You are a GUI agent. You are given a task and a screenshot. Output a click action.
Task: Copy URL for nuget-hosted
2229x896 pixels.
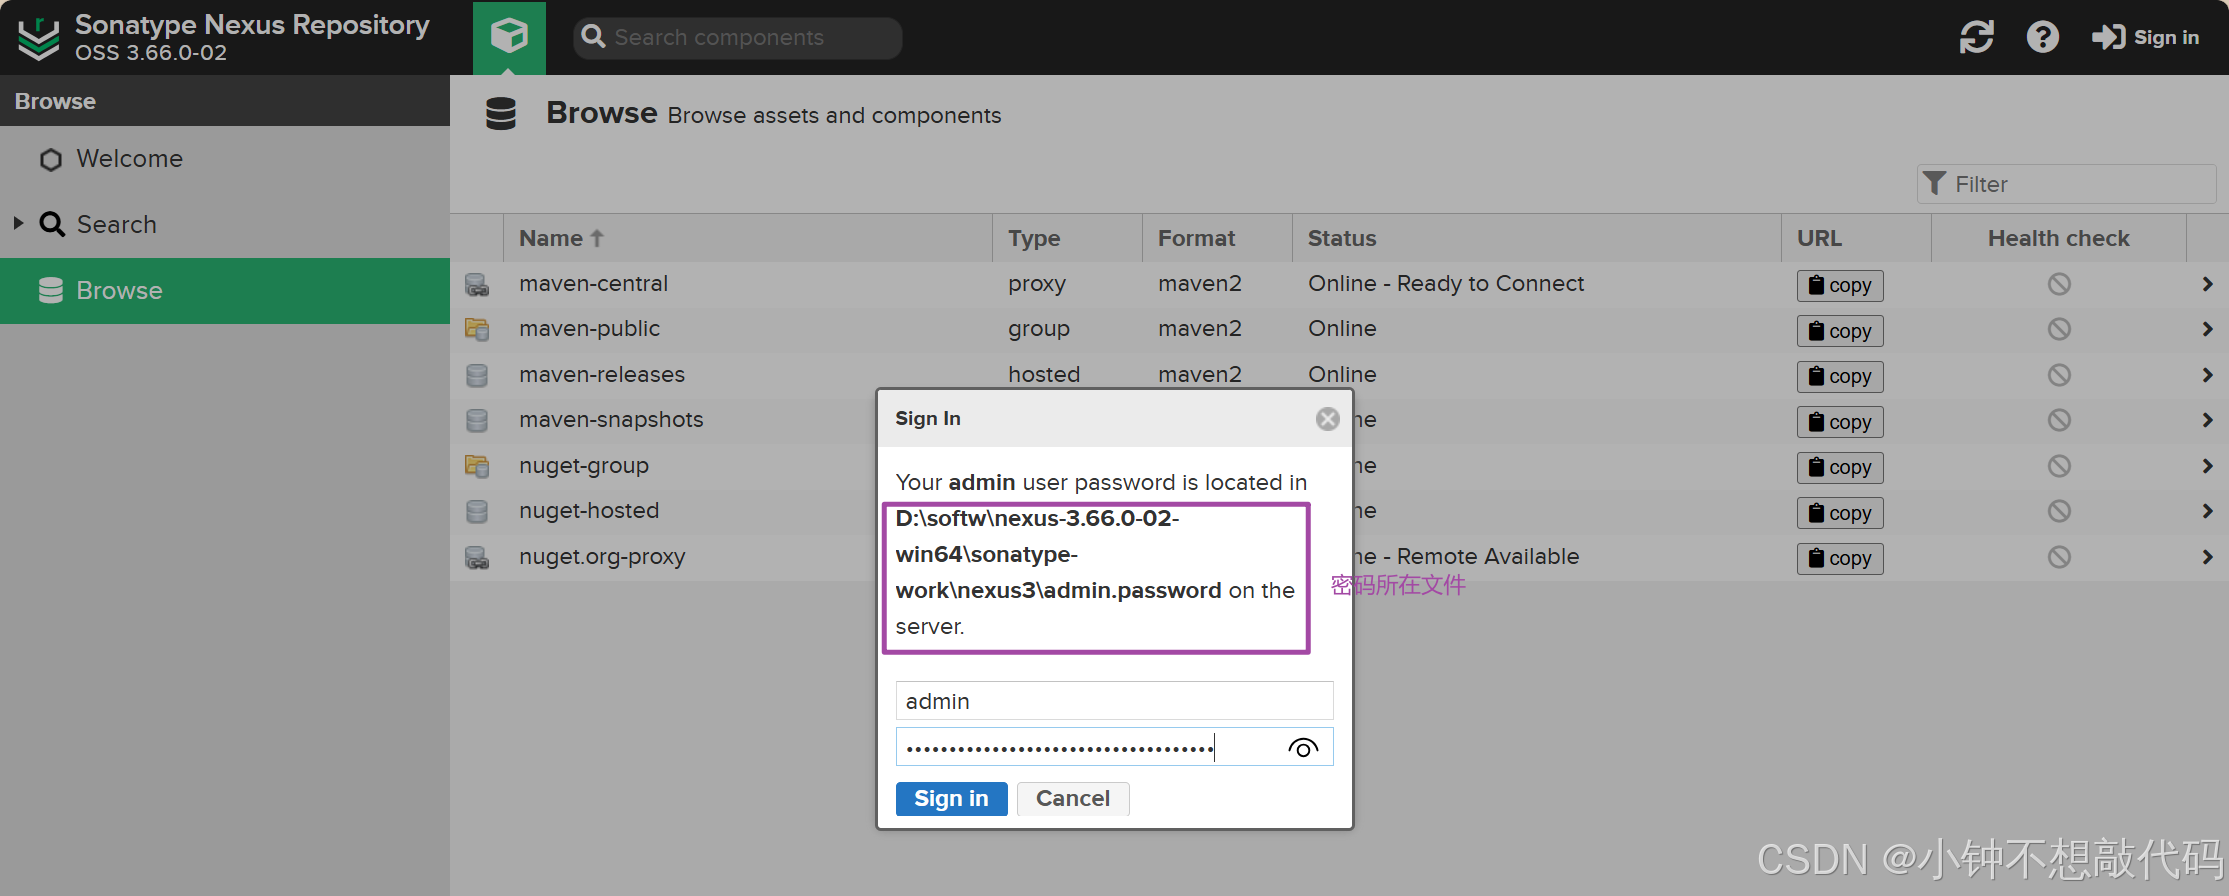[1840, 513]
